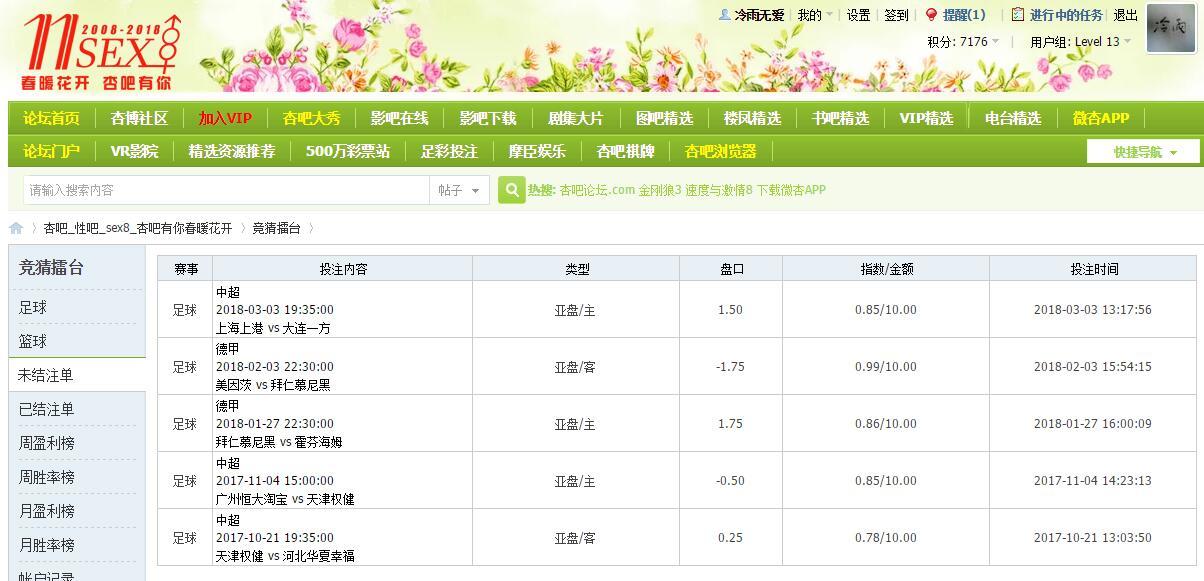1204x581 pixels.
Task: Click the 投注内容 column header
Action: coord(343,269)
